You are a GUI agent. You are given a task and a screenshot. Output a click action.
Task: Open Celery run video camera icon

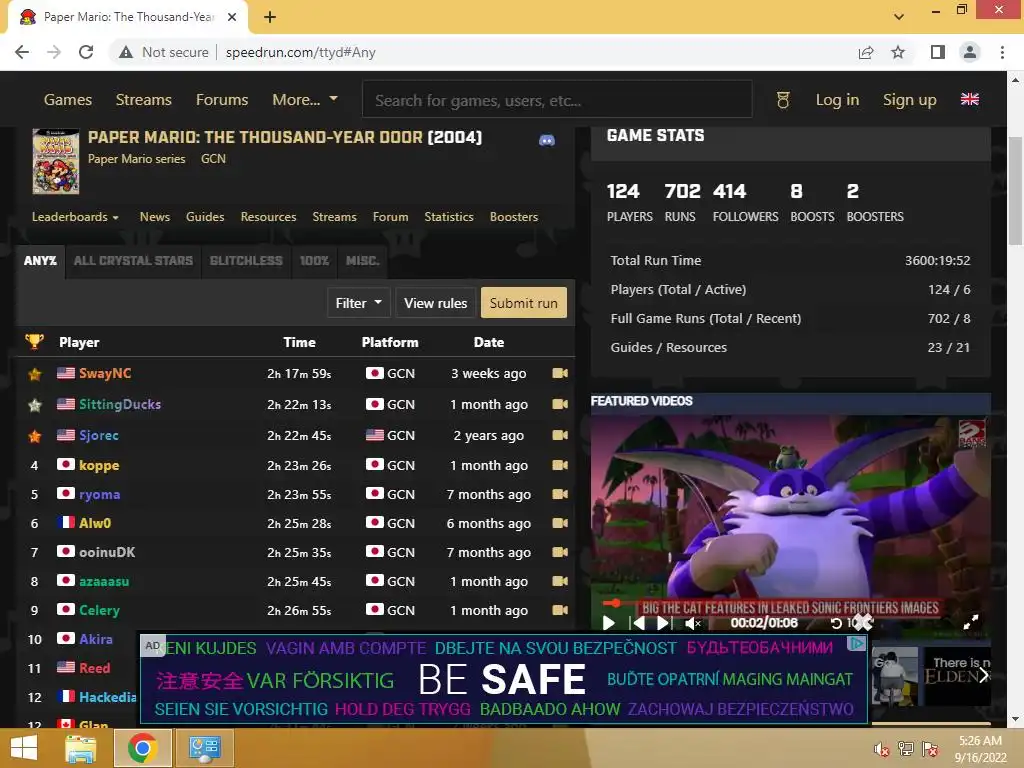tap(560, 610)
